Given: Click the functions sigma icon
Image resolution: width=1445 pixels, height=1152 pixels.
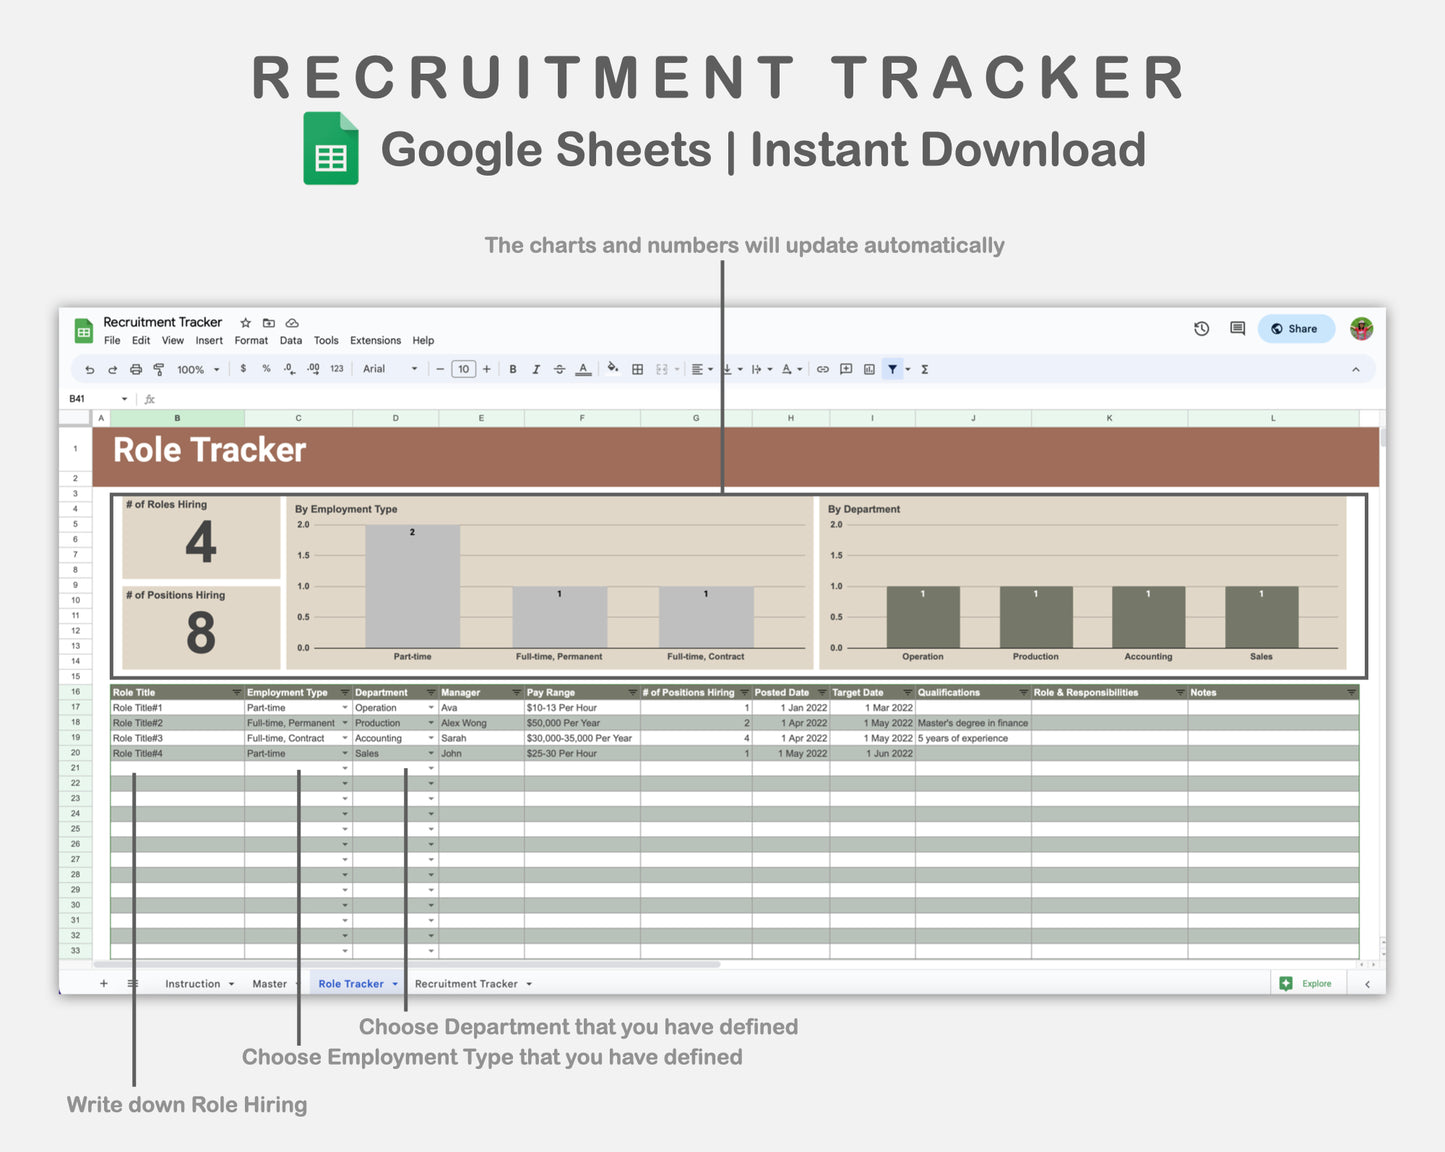Looking at the screenshot, I should pos(926,369).
